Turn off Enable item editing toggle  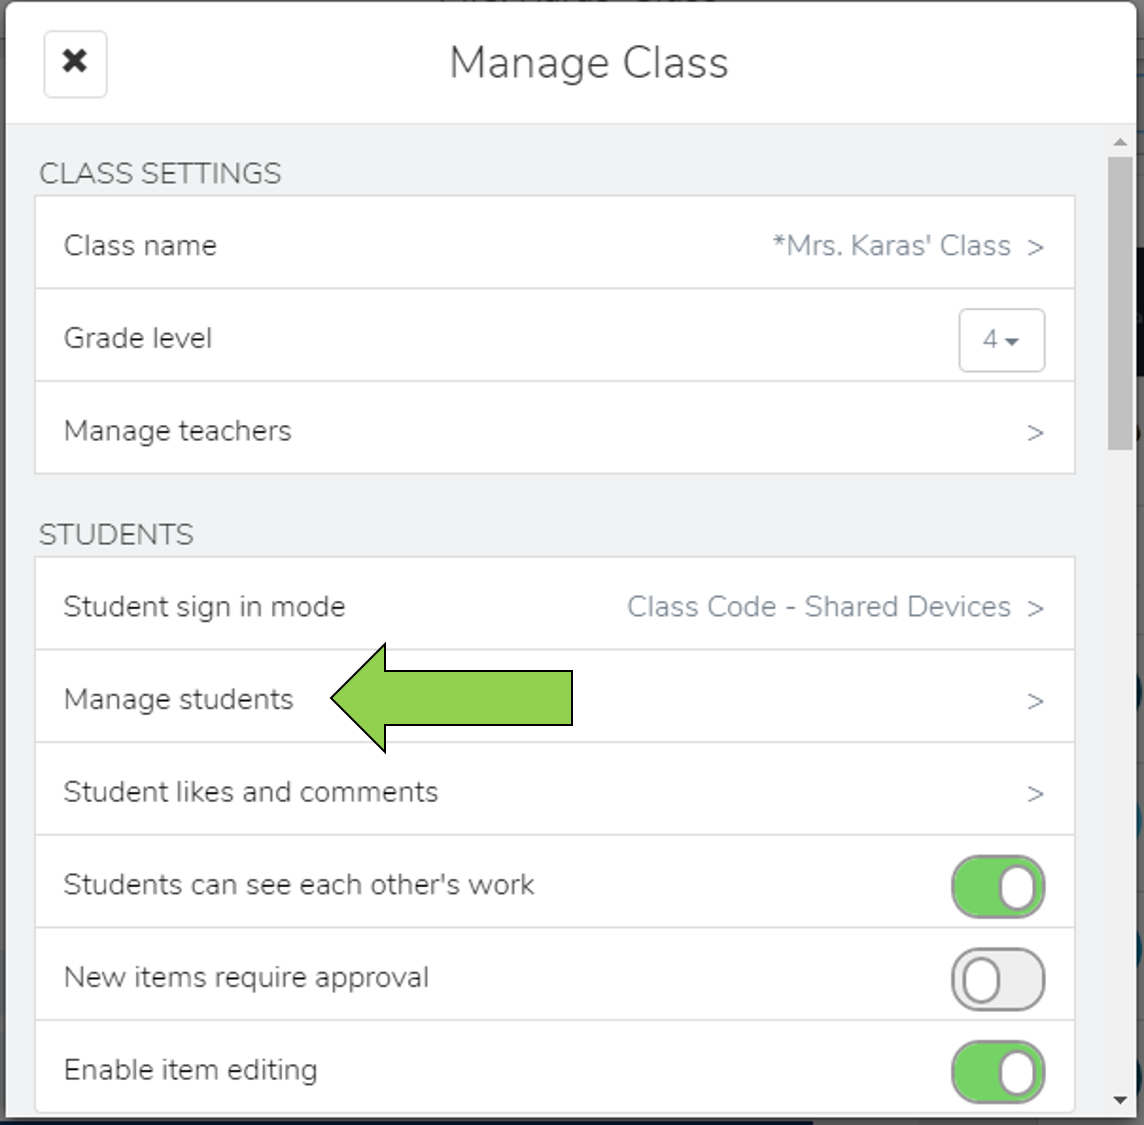pyautogui.click(x=998, y=1072)
